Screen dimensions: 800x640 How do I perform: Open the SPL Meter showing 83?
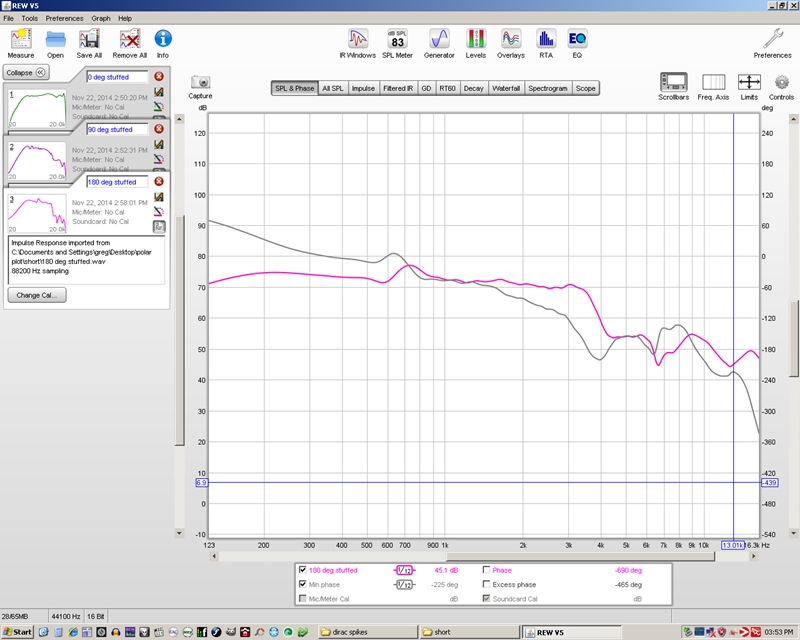point(397,44)
